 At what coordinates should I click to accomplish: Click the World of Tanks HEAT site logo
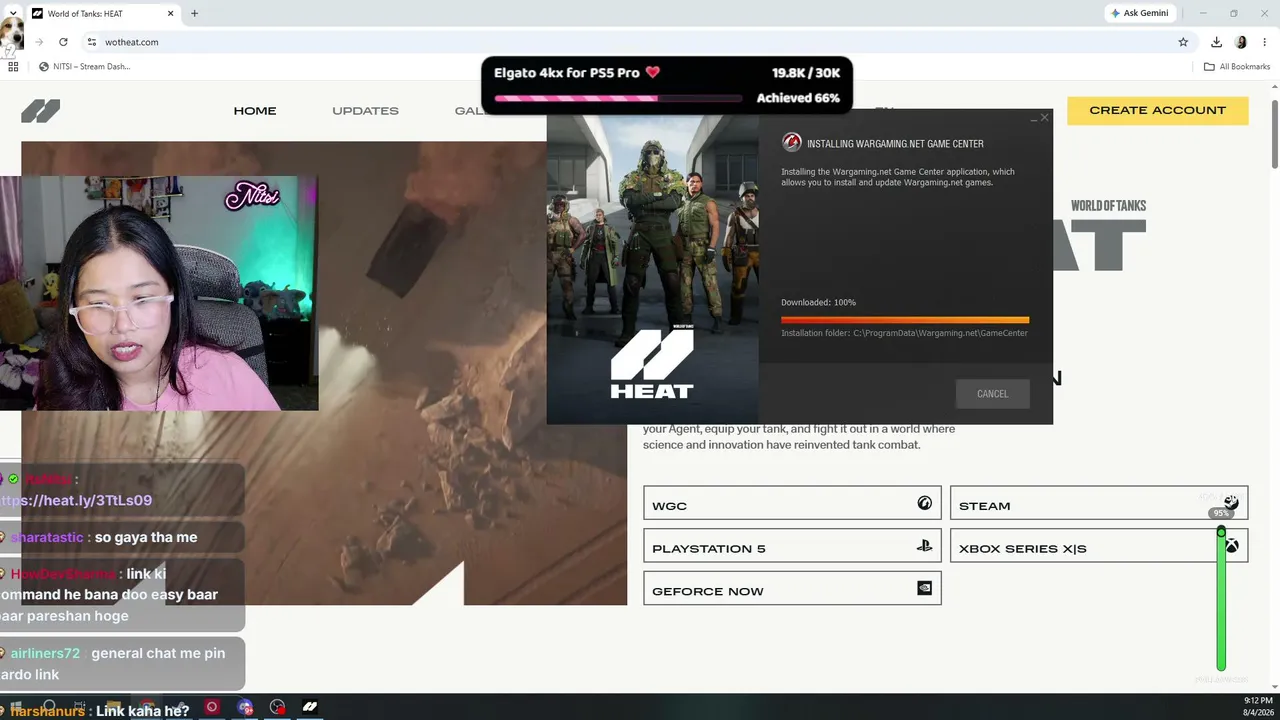coord(40,111)
